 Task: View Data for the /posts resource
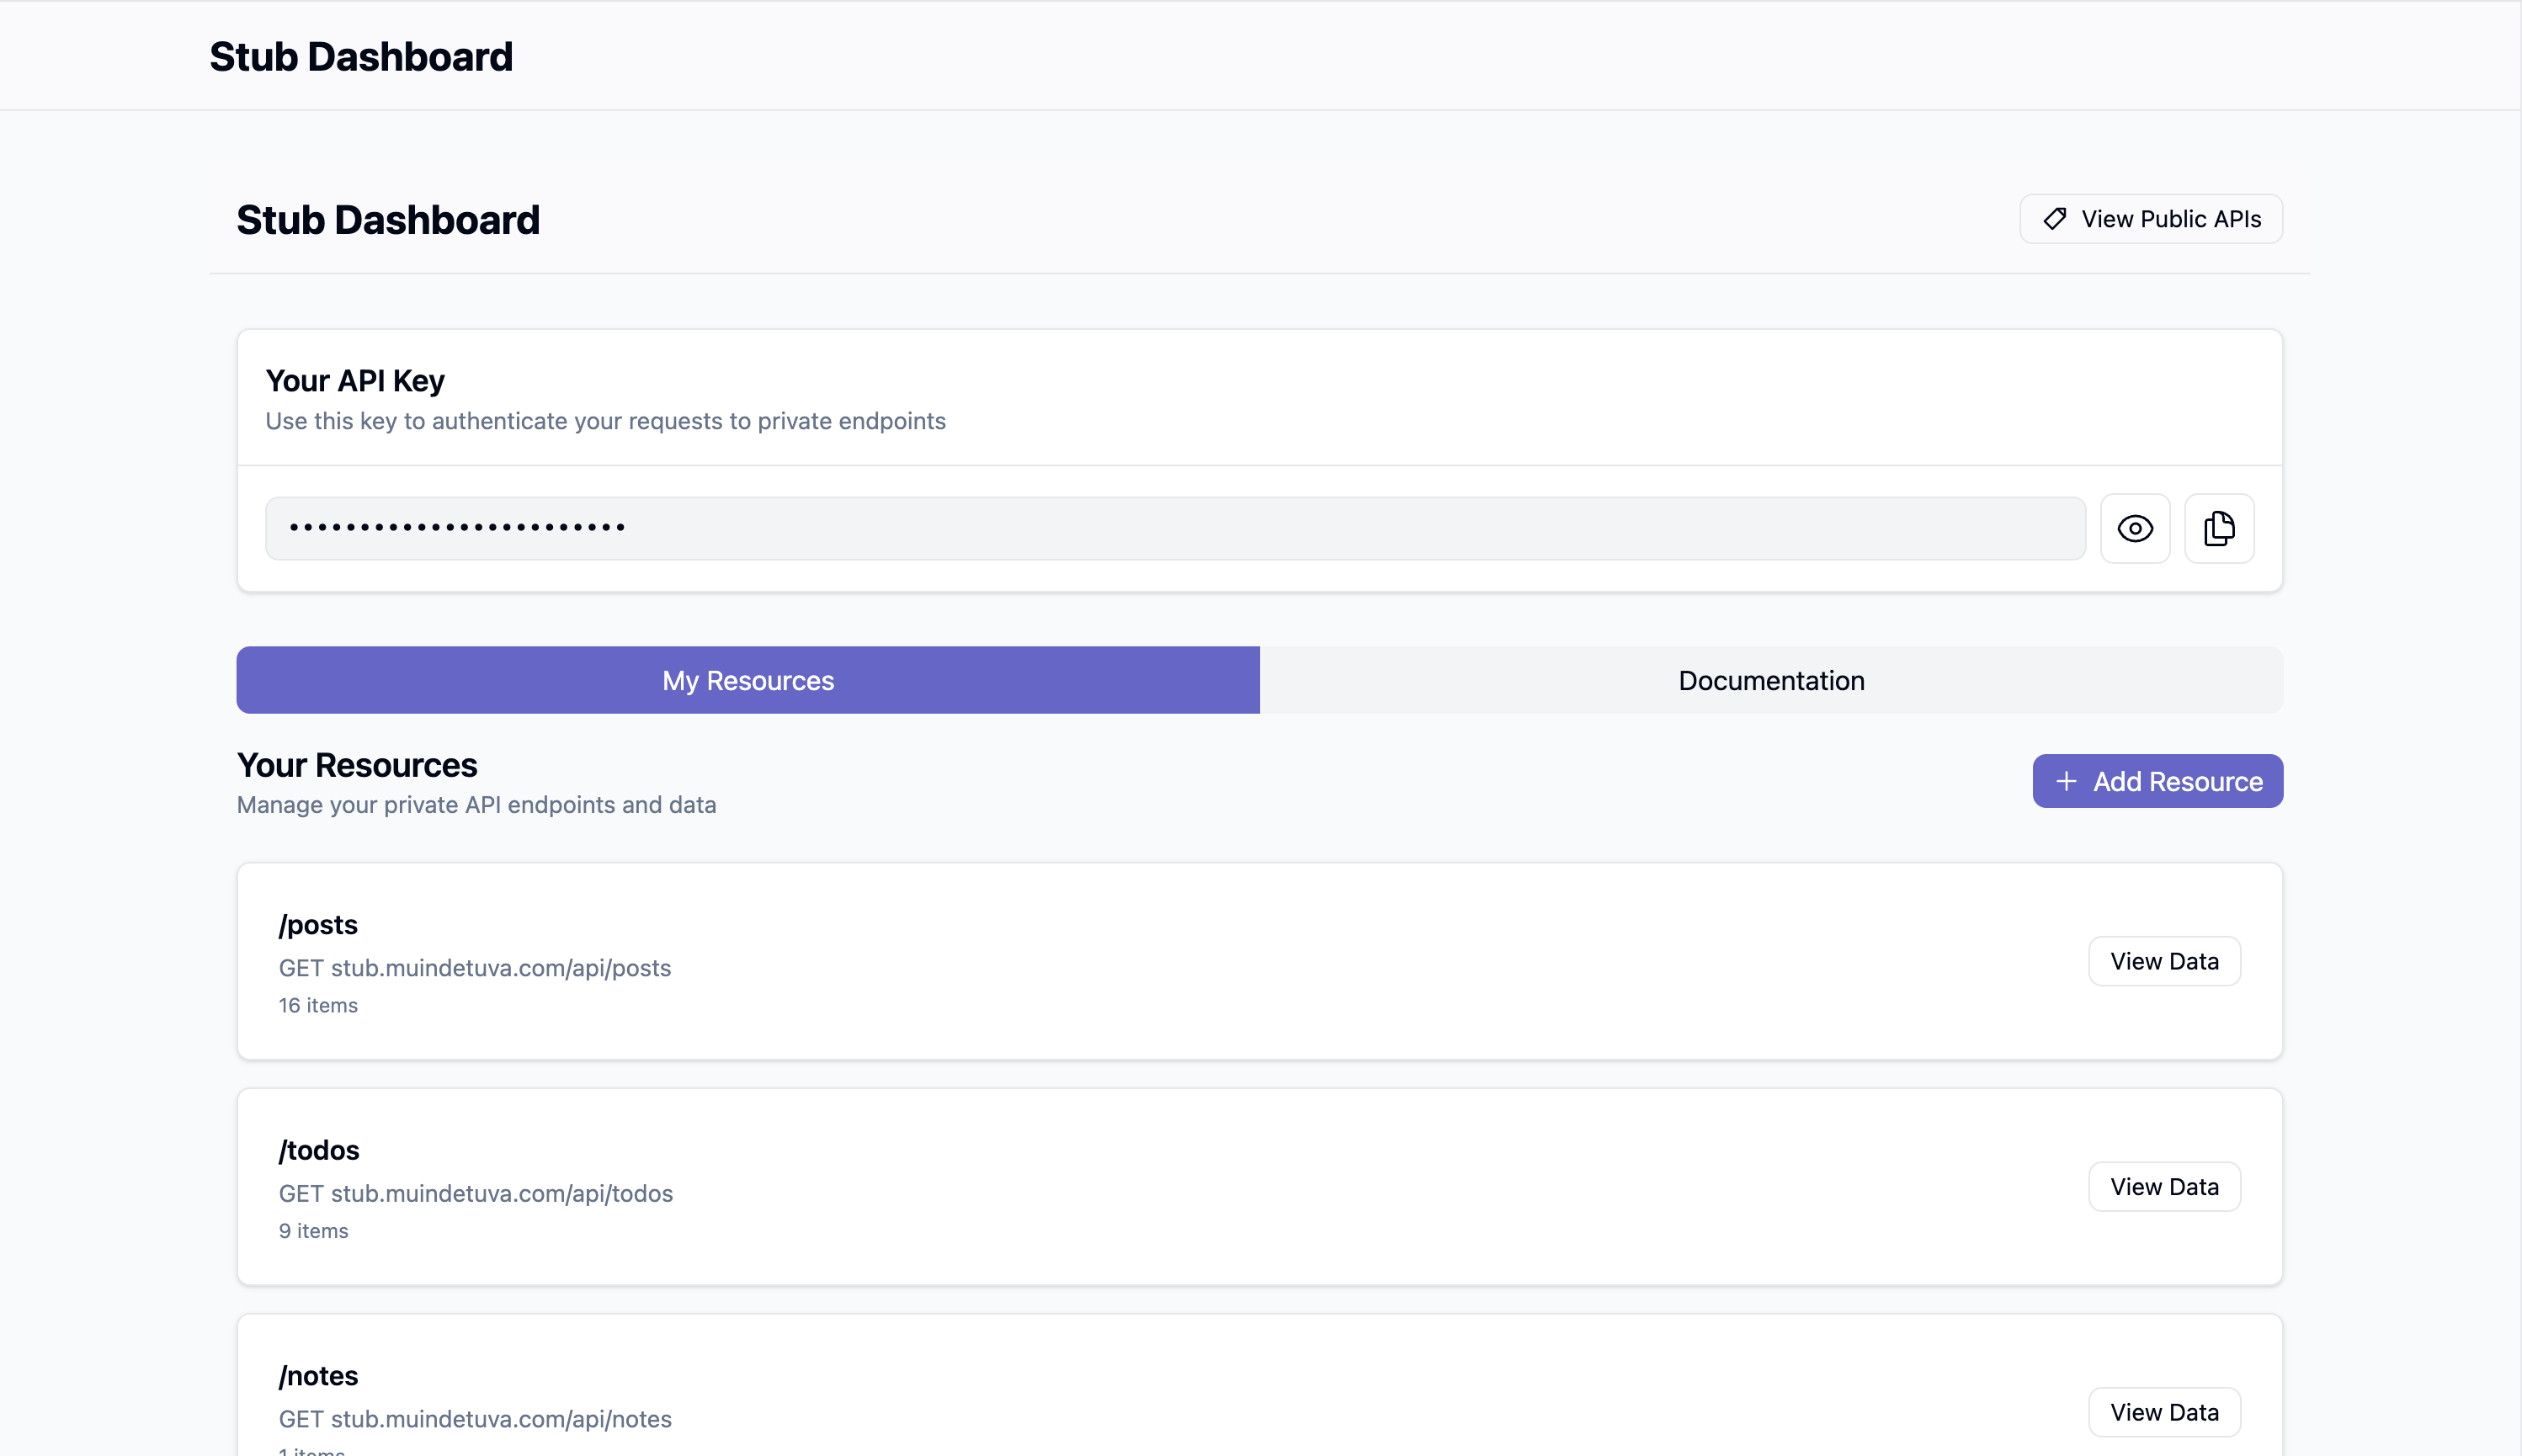pos(2163,961)
